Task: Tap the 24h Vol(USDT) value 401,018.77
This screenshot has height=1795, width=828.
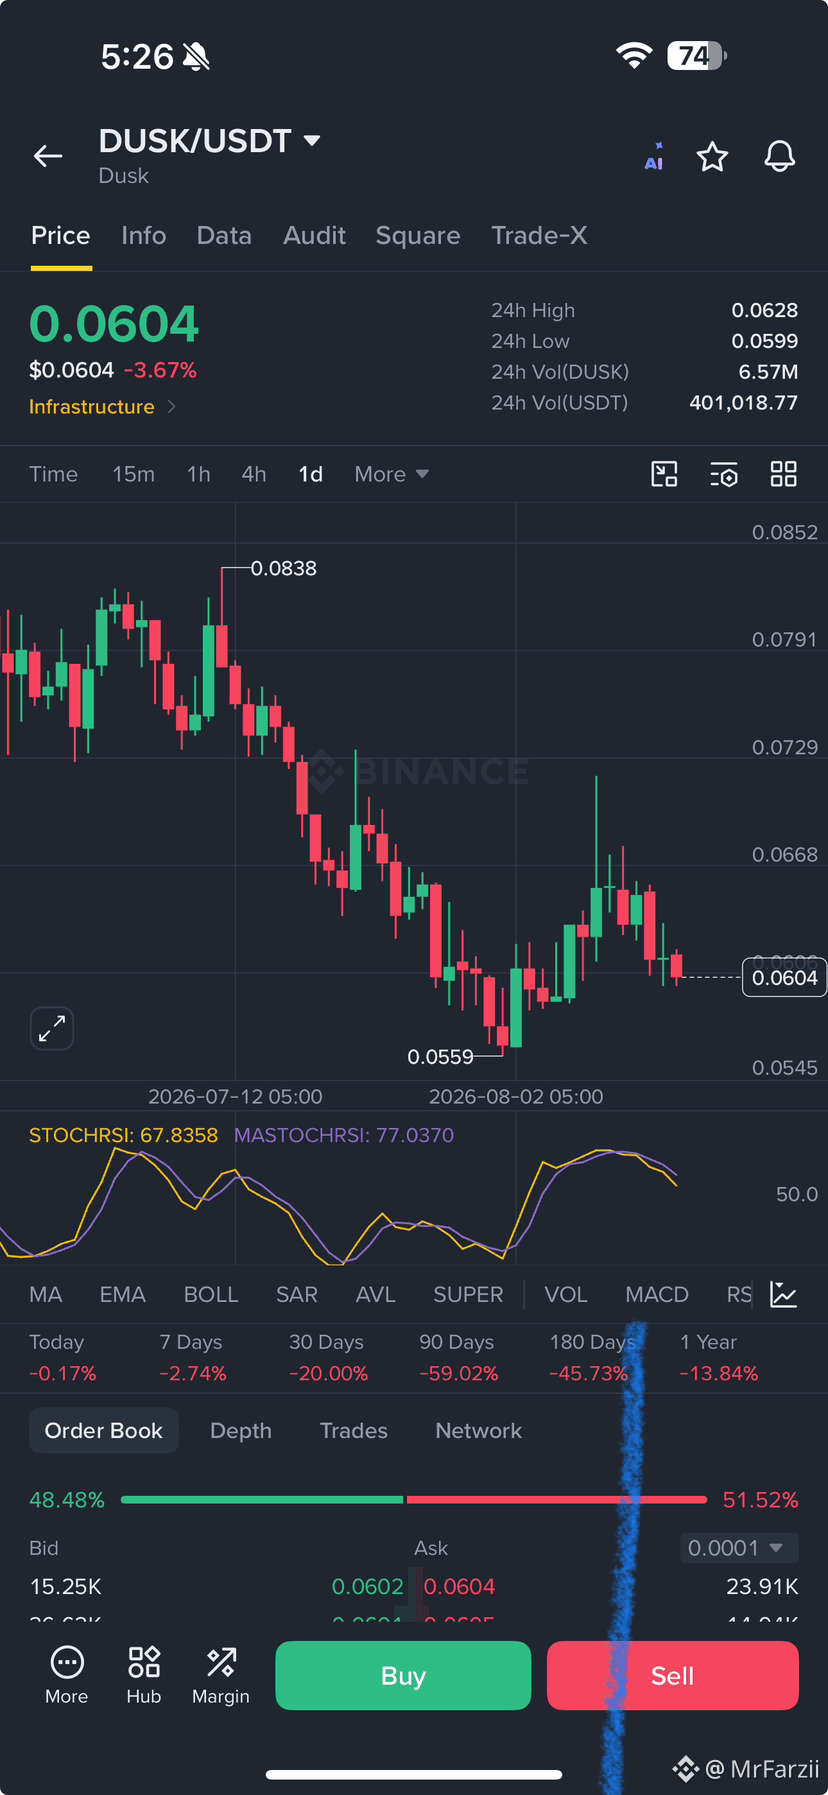Action: coord(744,403)
